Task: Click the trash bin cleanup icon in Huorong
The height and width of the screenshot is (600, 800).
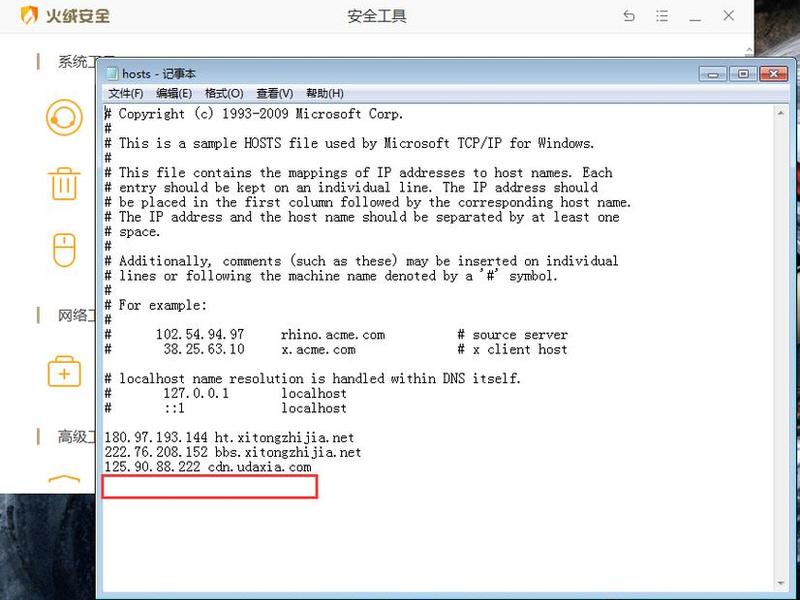Action: click(x=64, y=184)
